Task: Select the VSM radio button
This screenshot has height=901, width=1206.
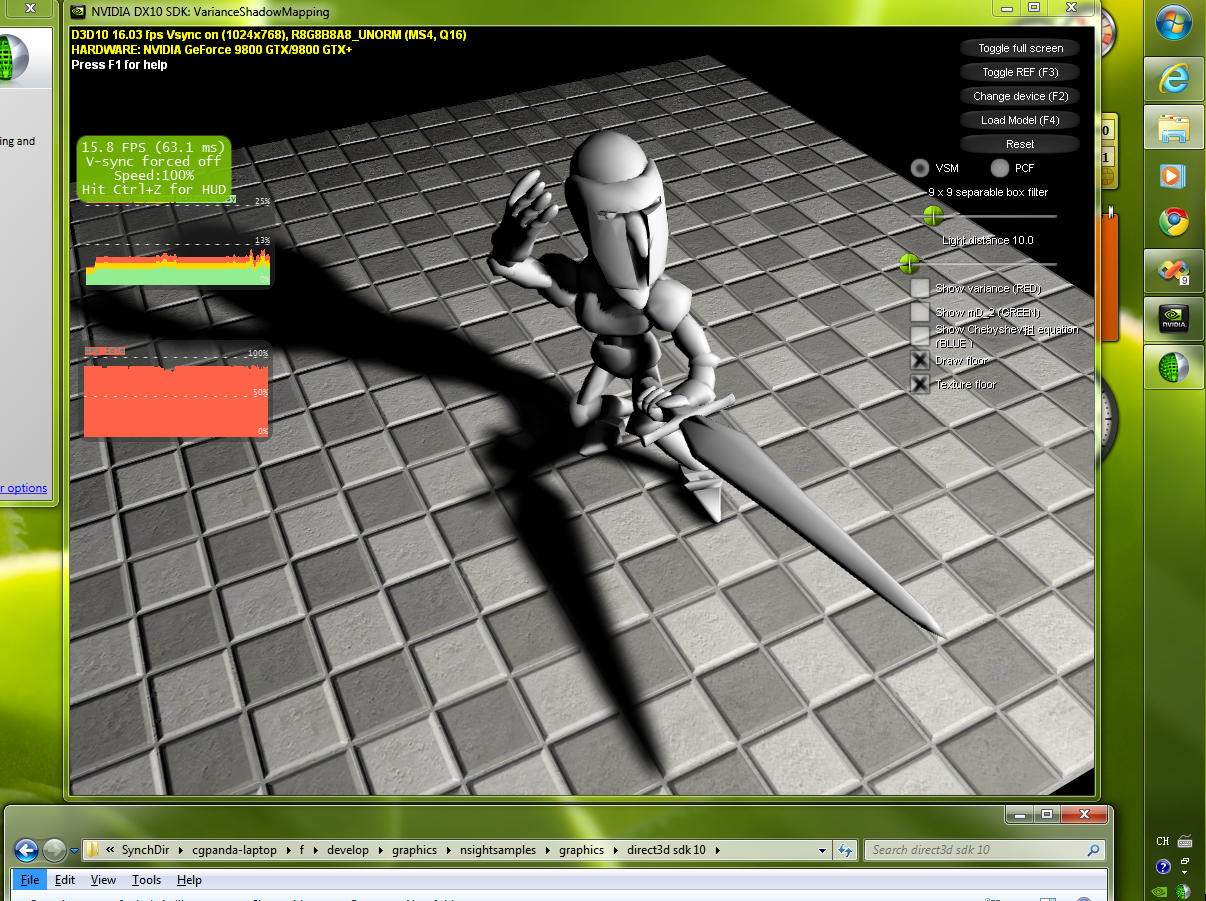Action: click(x=919, y=168)
